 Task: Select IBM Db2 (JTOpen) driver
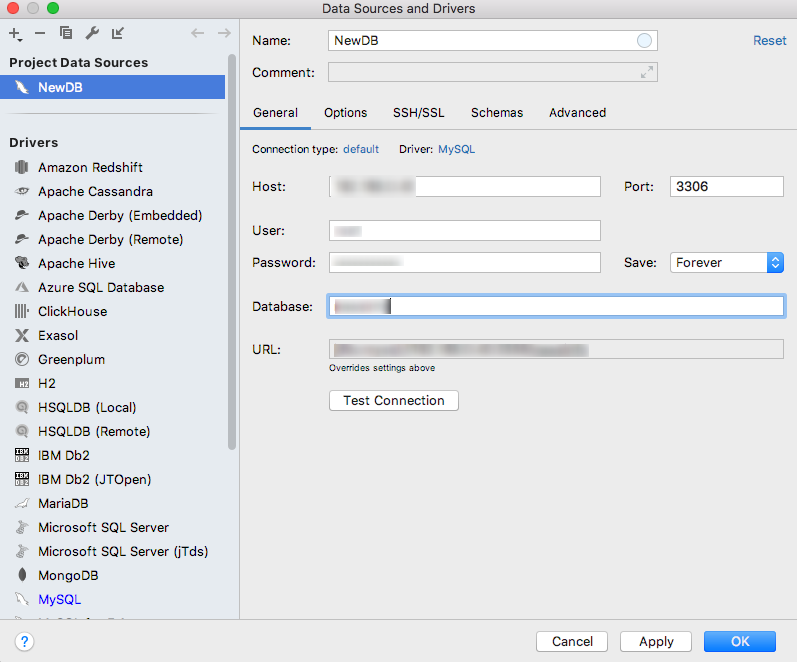click(x=112, y=479)
